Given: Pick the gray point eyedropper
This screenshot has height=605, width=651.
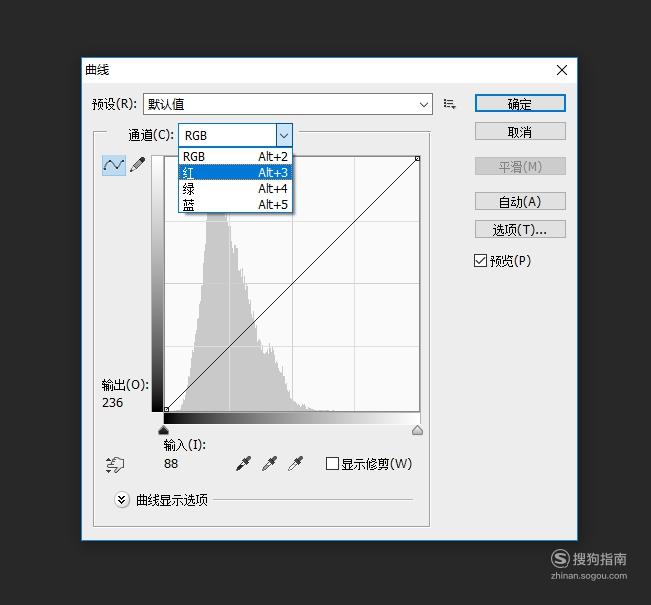Looking at the screenshot, I should tap(269, 463).
